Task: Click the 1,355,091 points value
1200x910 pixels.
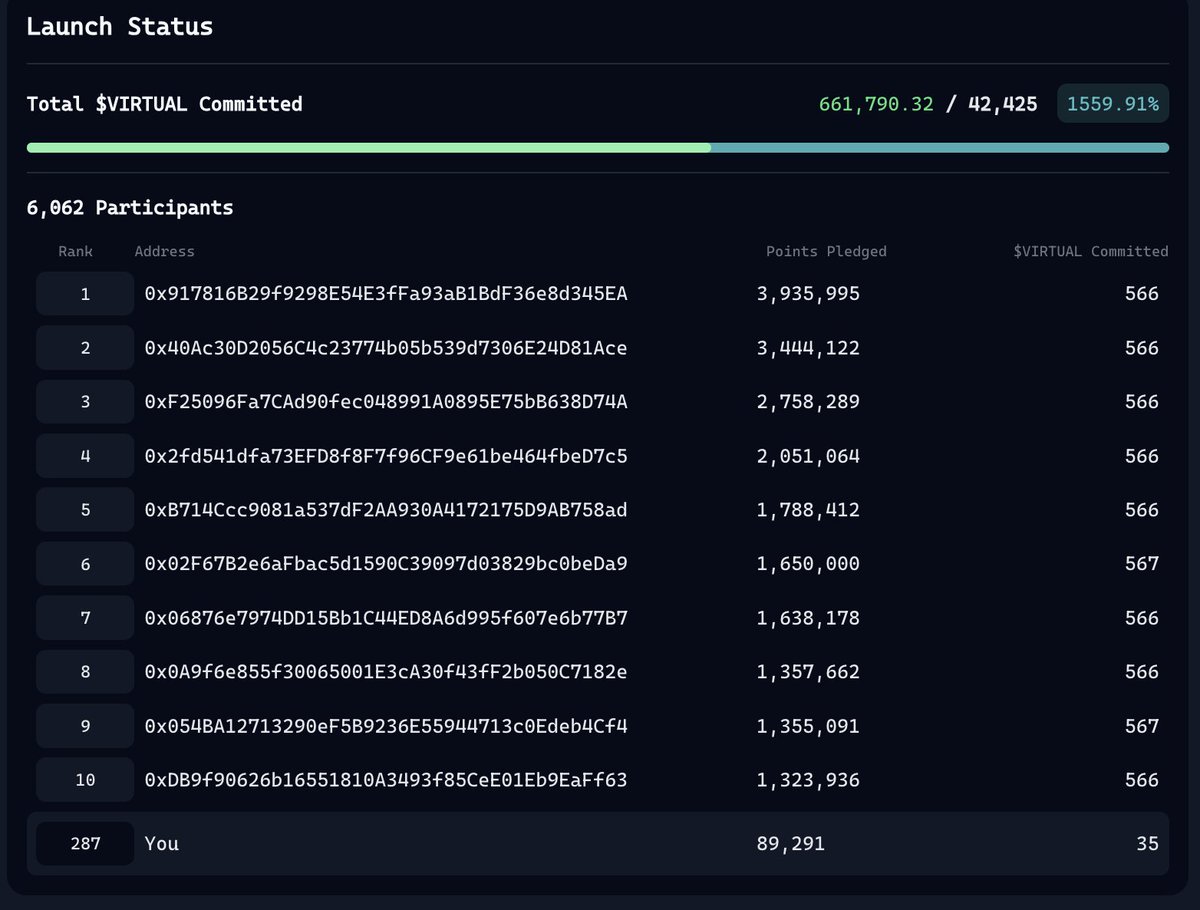Action: (x=808, y=726)
